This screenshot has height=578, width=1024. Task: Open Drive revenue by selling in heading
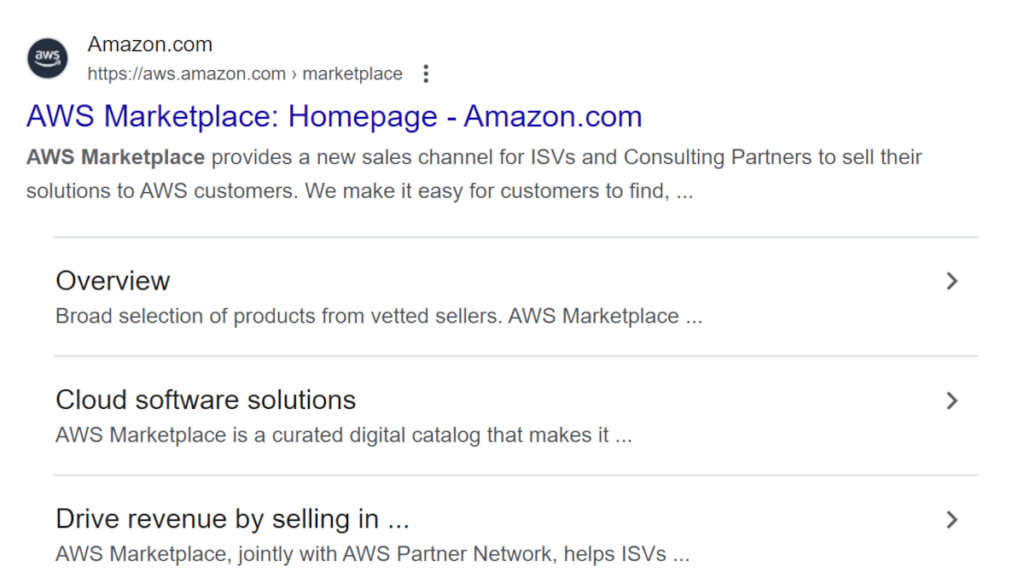click(232, 519)
